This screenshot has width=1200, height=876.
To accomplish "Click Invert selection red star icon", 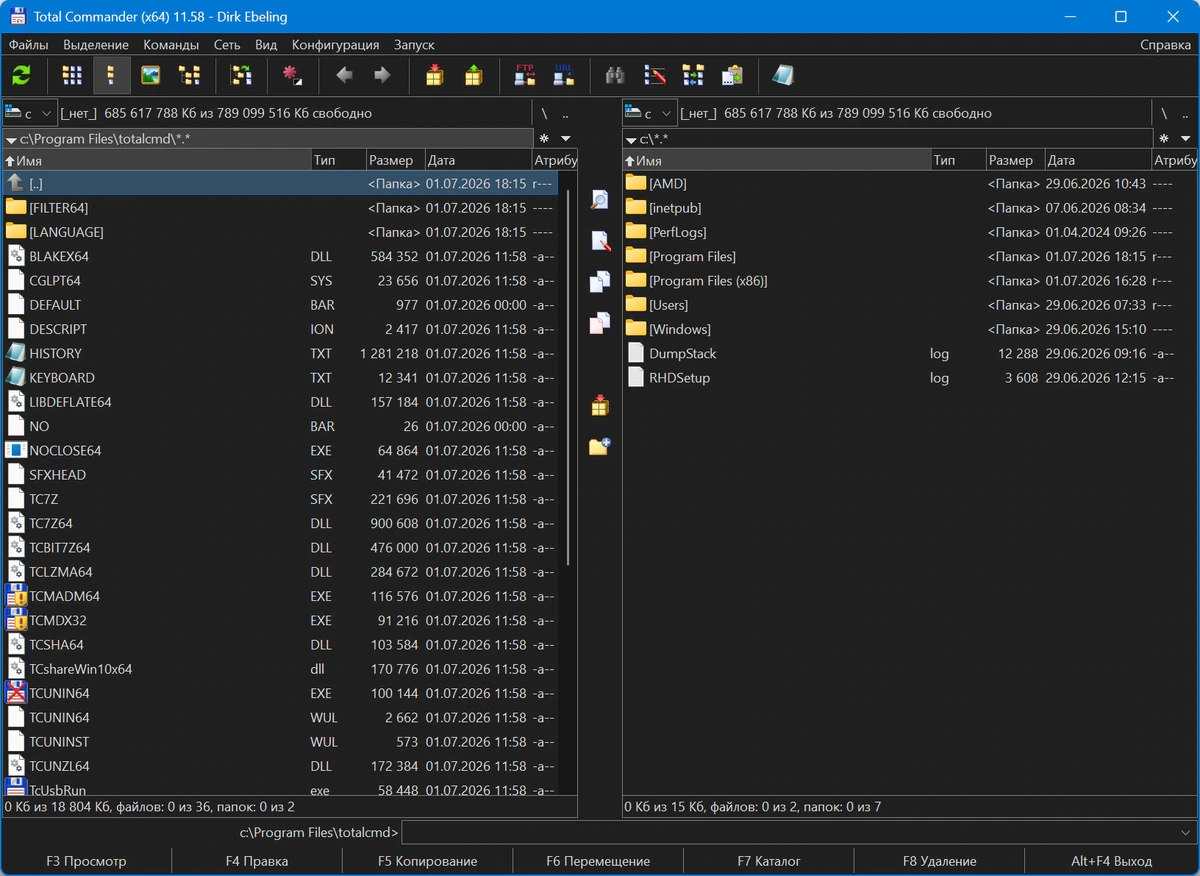I will (x=292, y=75).
